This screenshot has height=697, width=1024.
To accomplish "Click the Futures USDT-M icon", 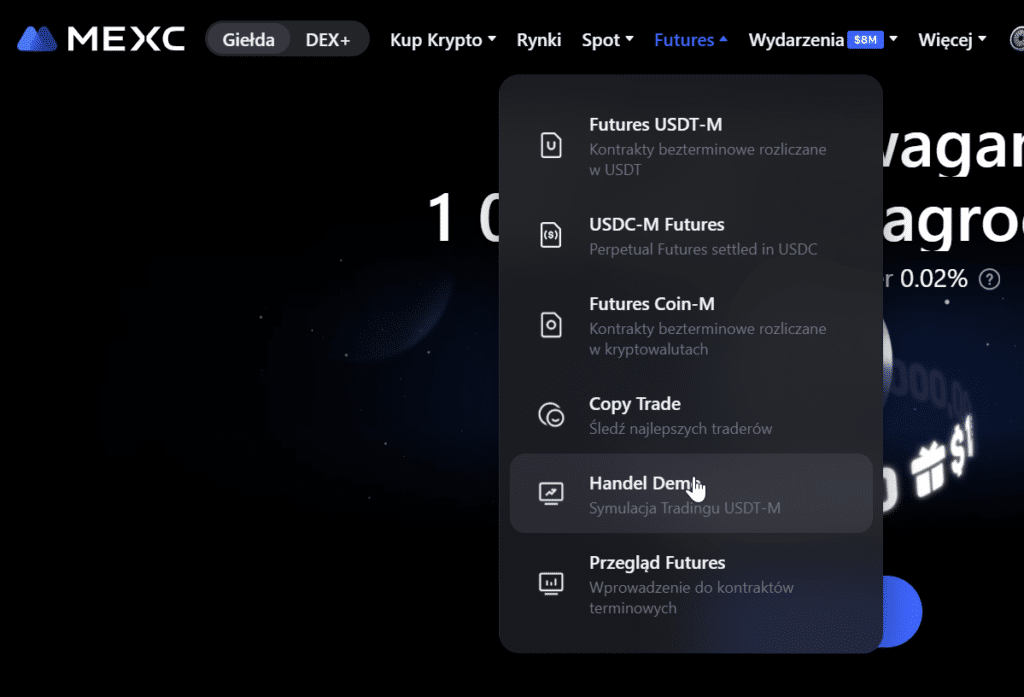I will pos(551,146).
